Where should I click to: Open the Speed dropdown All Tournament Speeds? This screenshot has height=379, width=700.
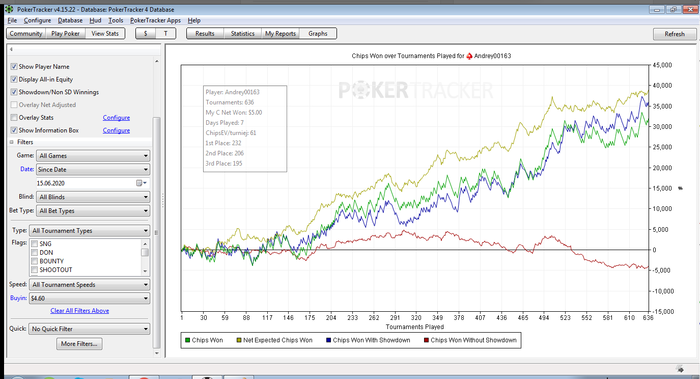tap(90, 285)
